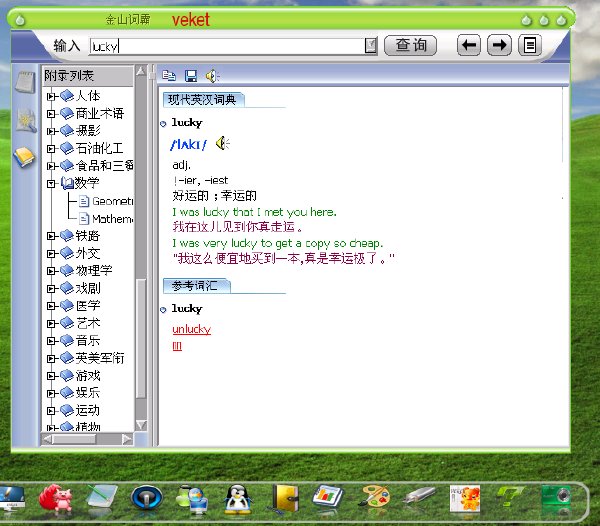
Task: Focus the 输入 search input field
Action: pos(227,46)
